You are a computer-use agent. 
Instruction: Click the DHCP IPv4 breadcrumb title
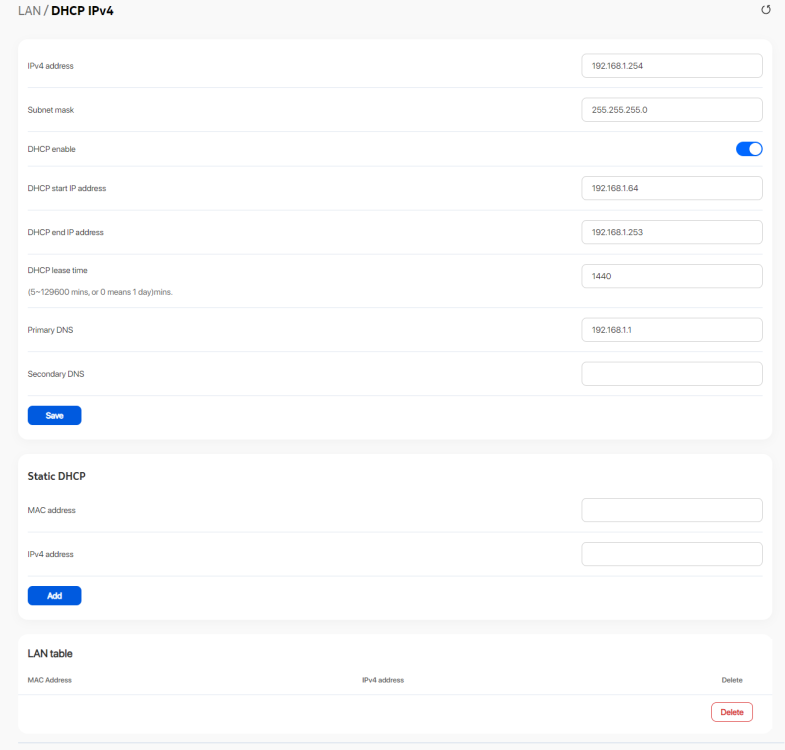82,11
